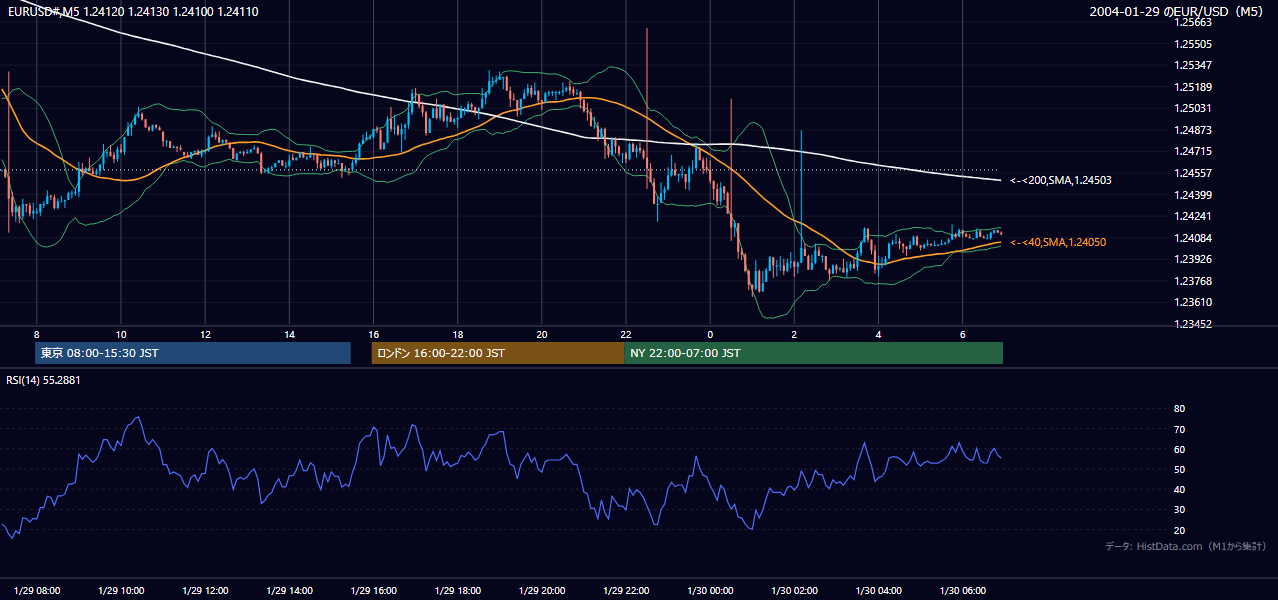The image size is (1278, 600).
Task: Click hour label 22 under the price chart
Action: coord(626,334)
